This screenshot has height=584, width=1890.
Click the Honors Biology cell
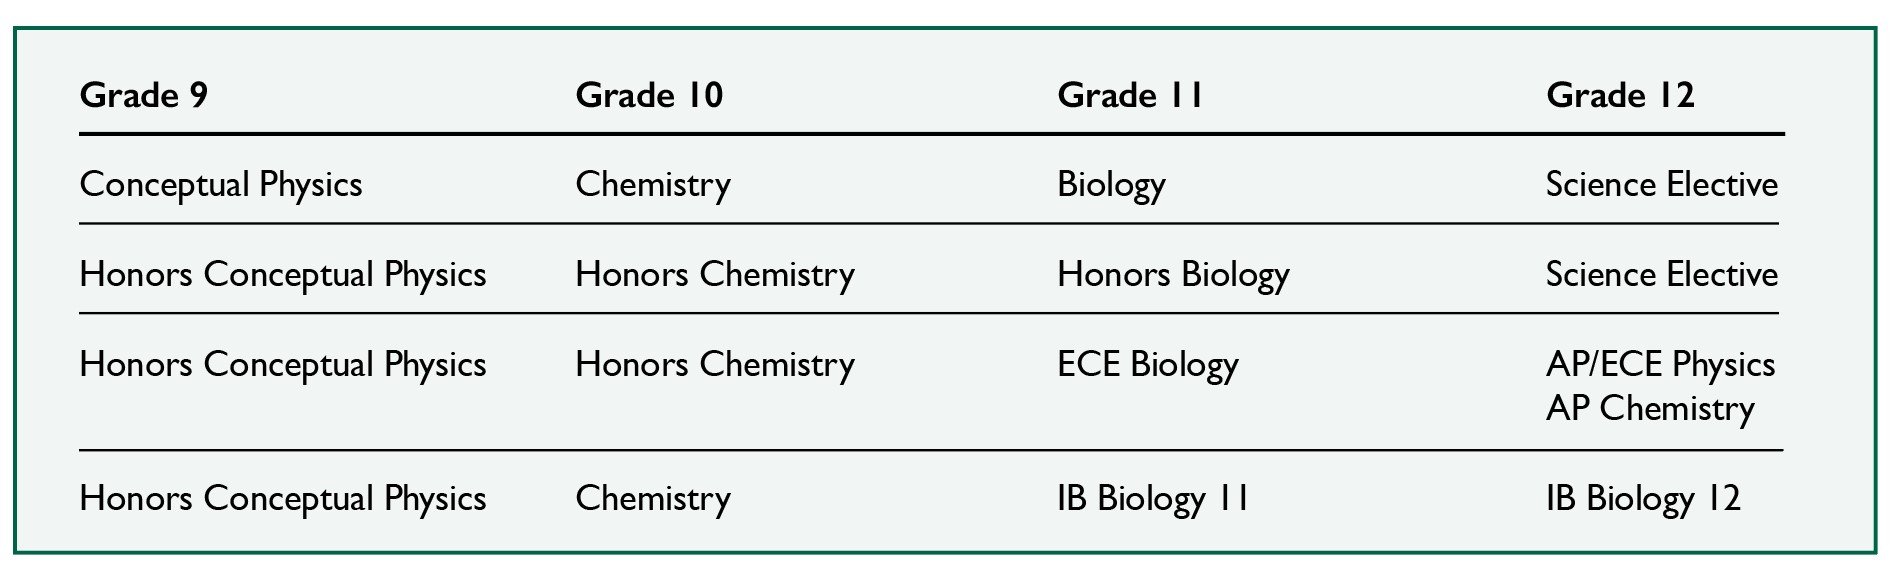[x=1173, y=275]
